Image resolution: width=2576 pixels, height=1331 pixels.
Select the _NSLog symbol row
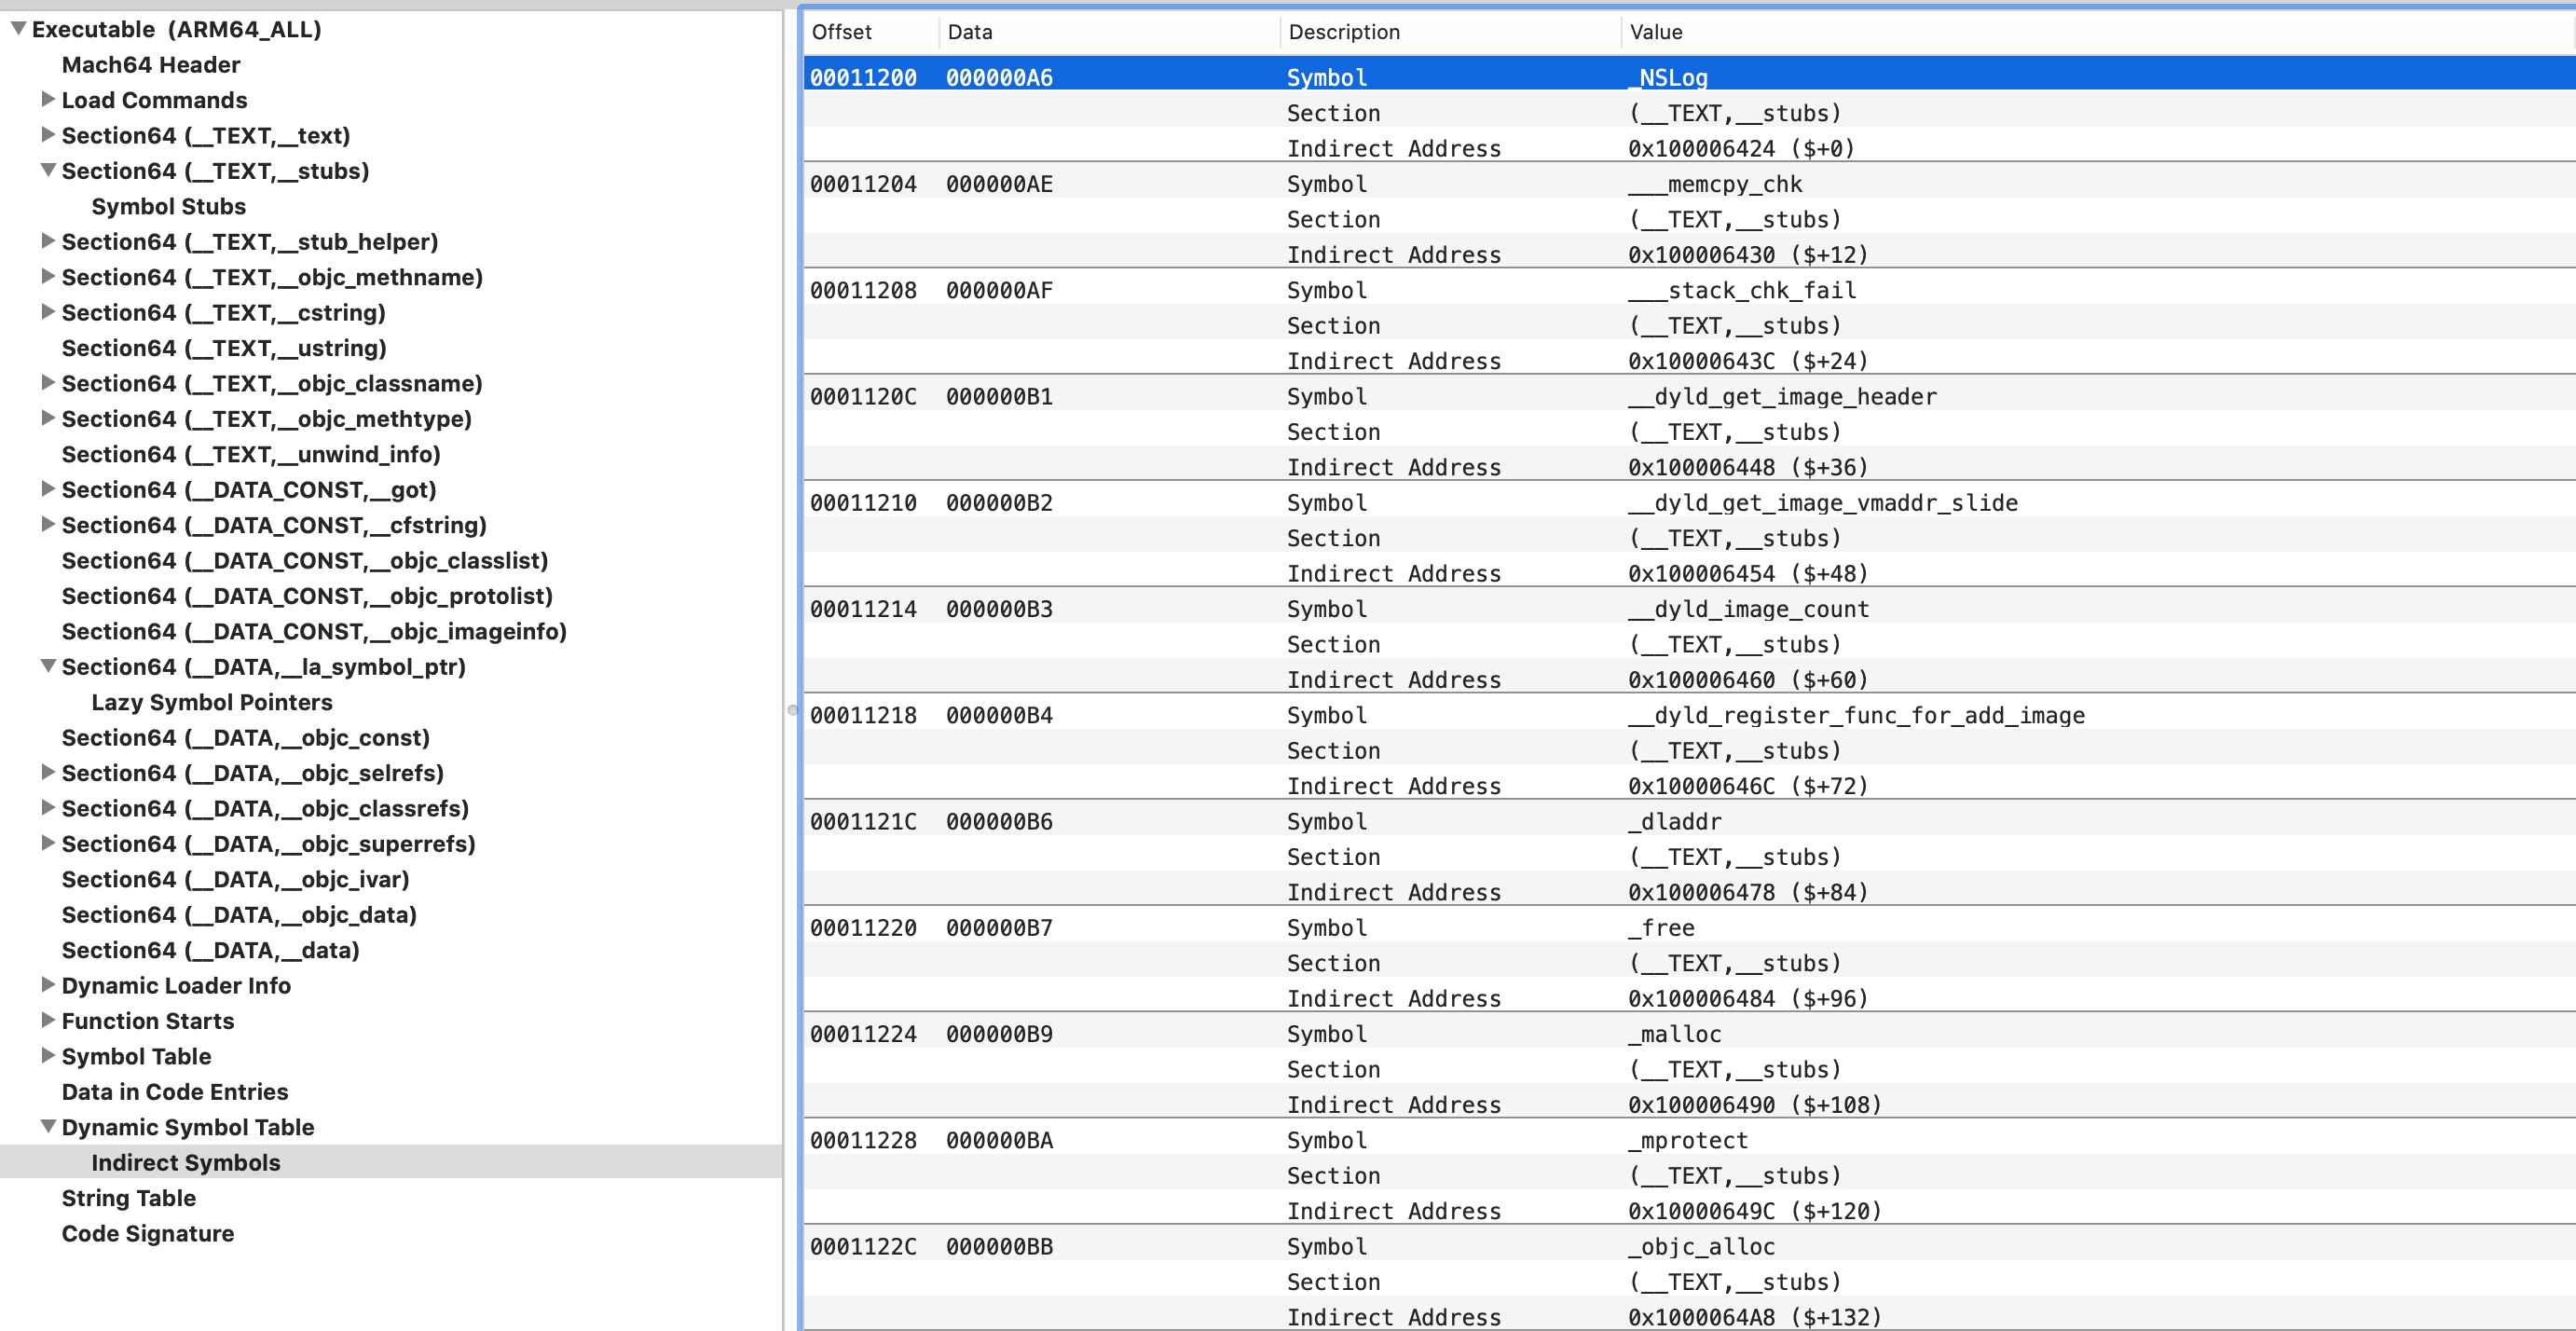coord(1689,77)
